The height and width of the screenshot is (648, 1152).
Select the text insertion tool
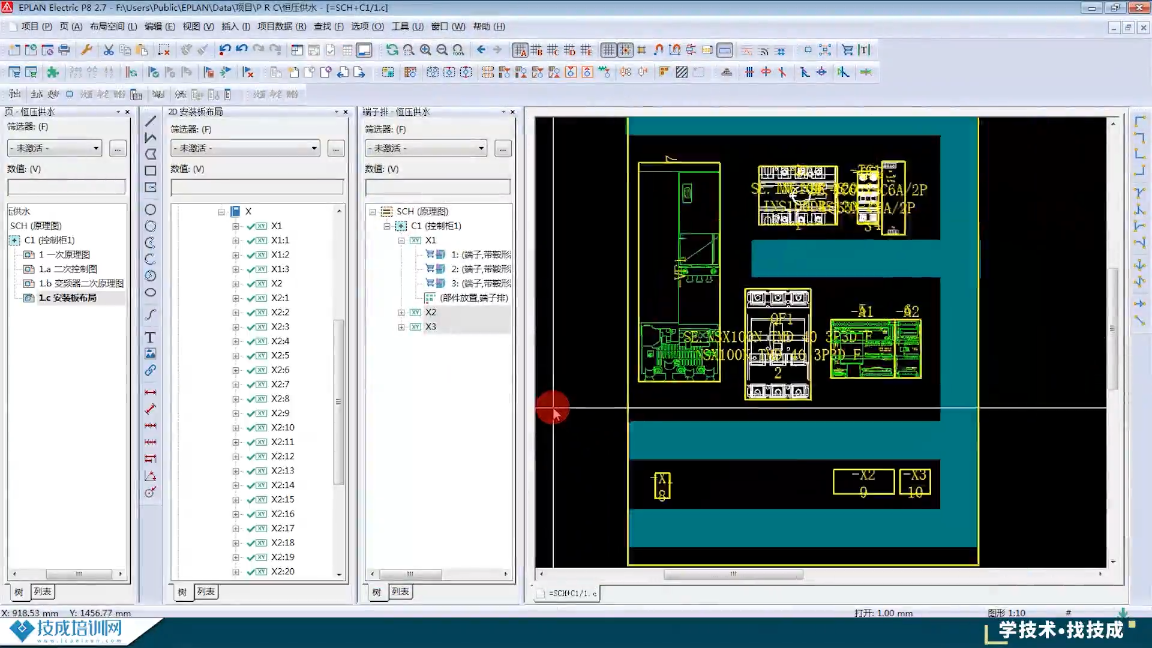coord(151,337)
